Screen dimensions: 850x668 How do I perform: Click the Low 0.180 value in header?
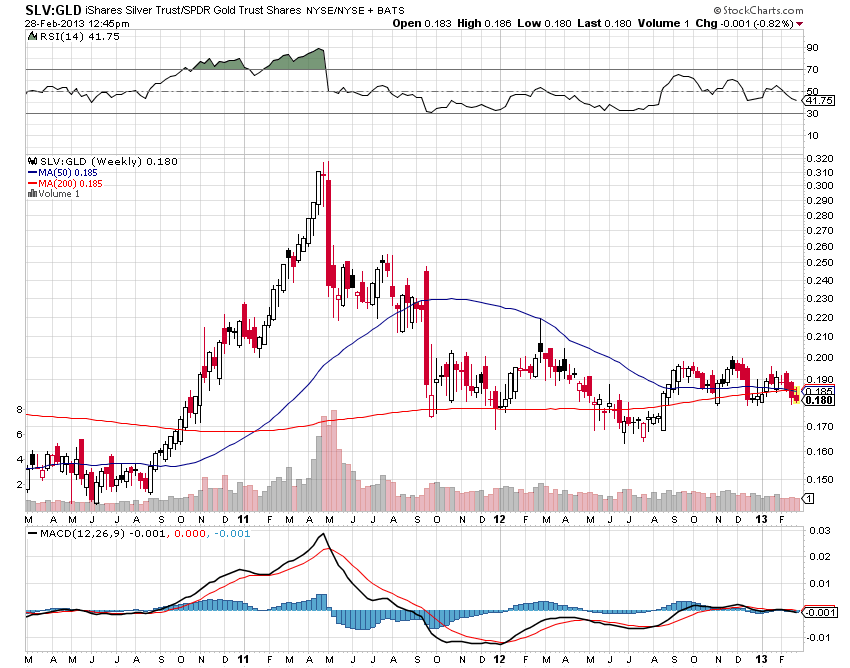click(544, 23)
